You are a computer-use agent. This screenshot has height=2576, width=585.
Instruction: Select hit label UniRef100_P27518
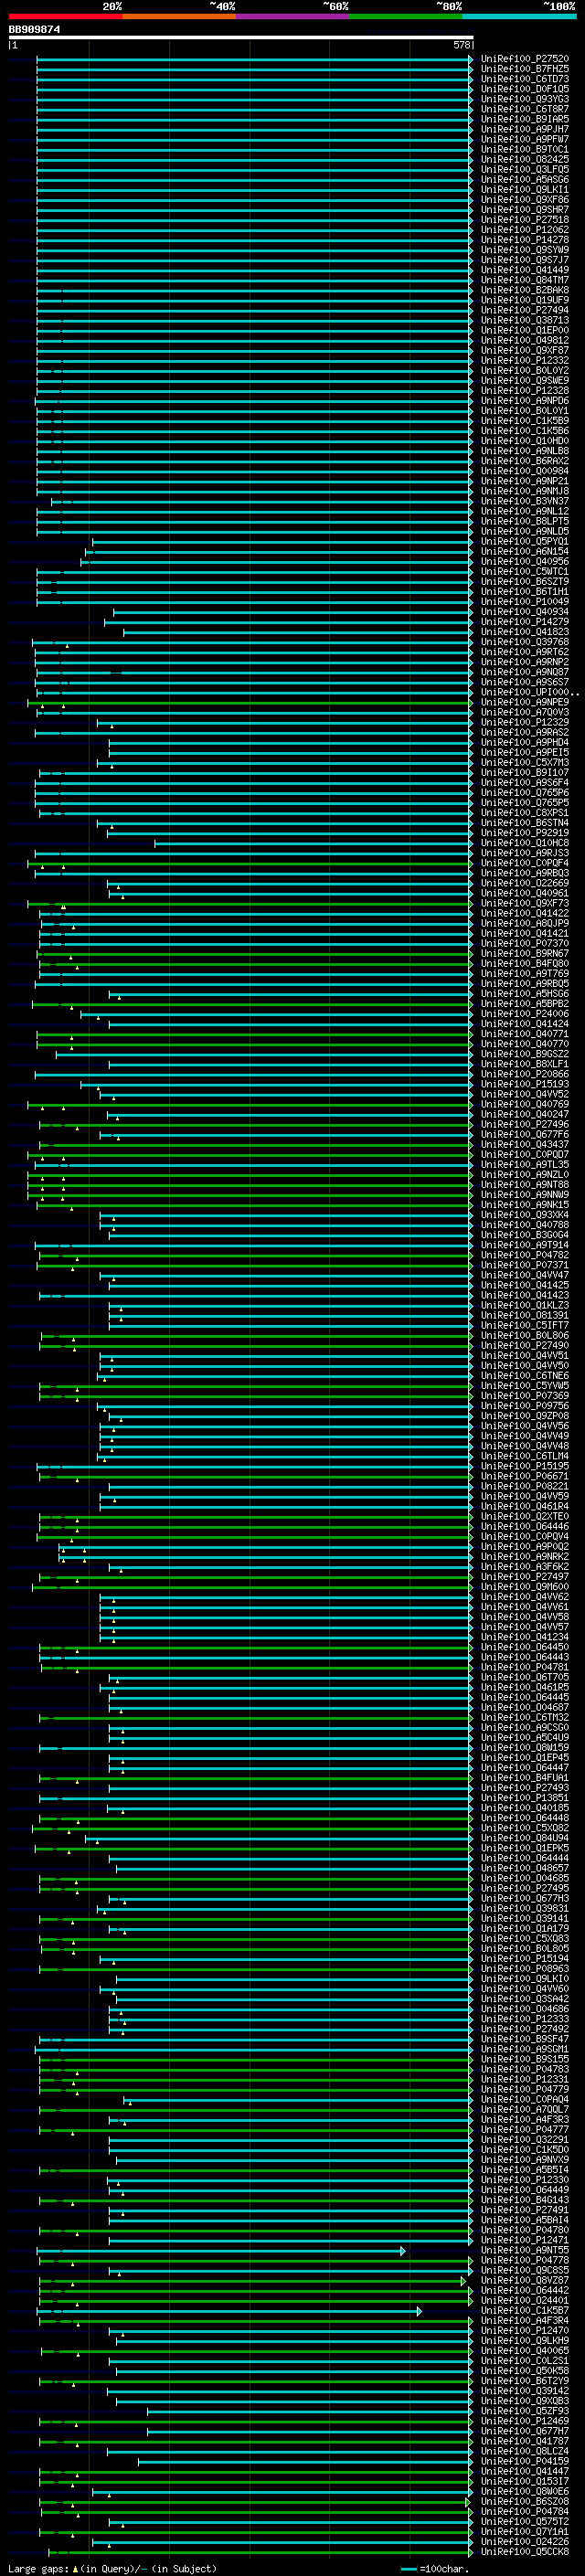point(524,220)
